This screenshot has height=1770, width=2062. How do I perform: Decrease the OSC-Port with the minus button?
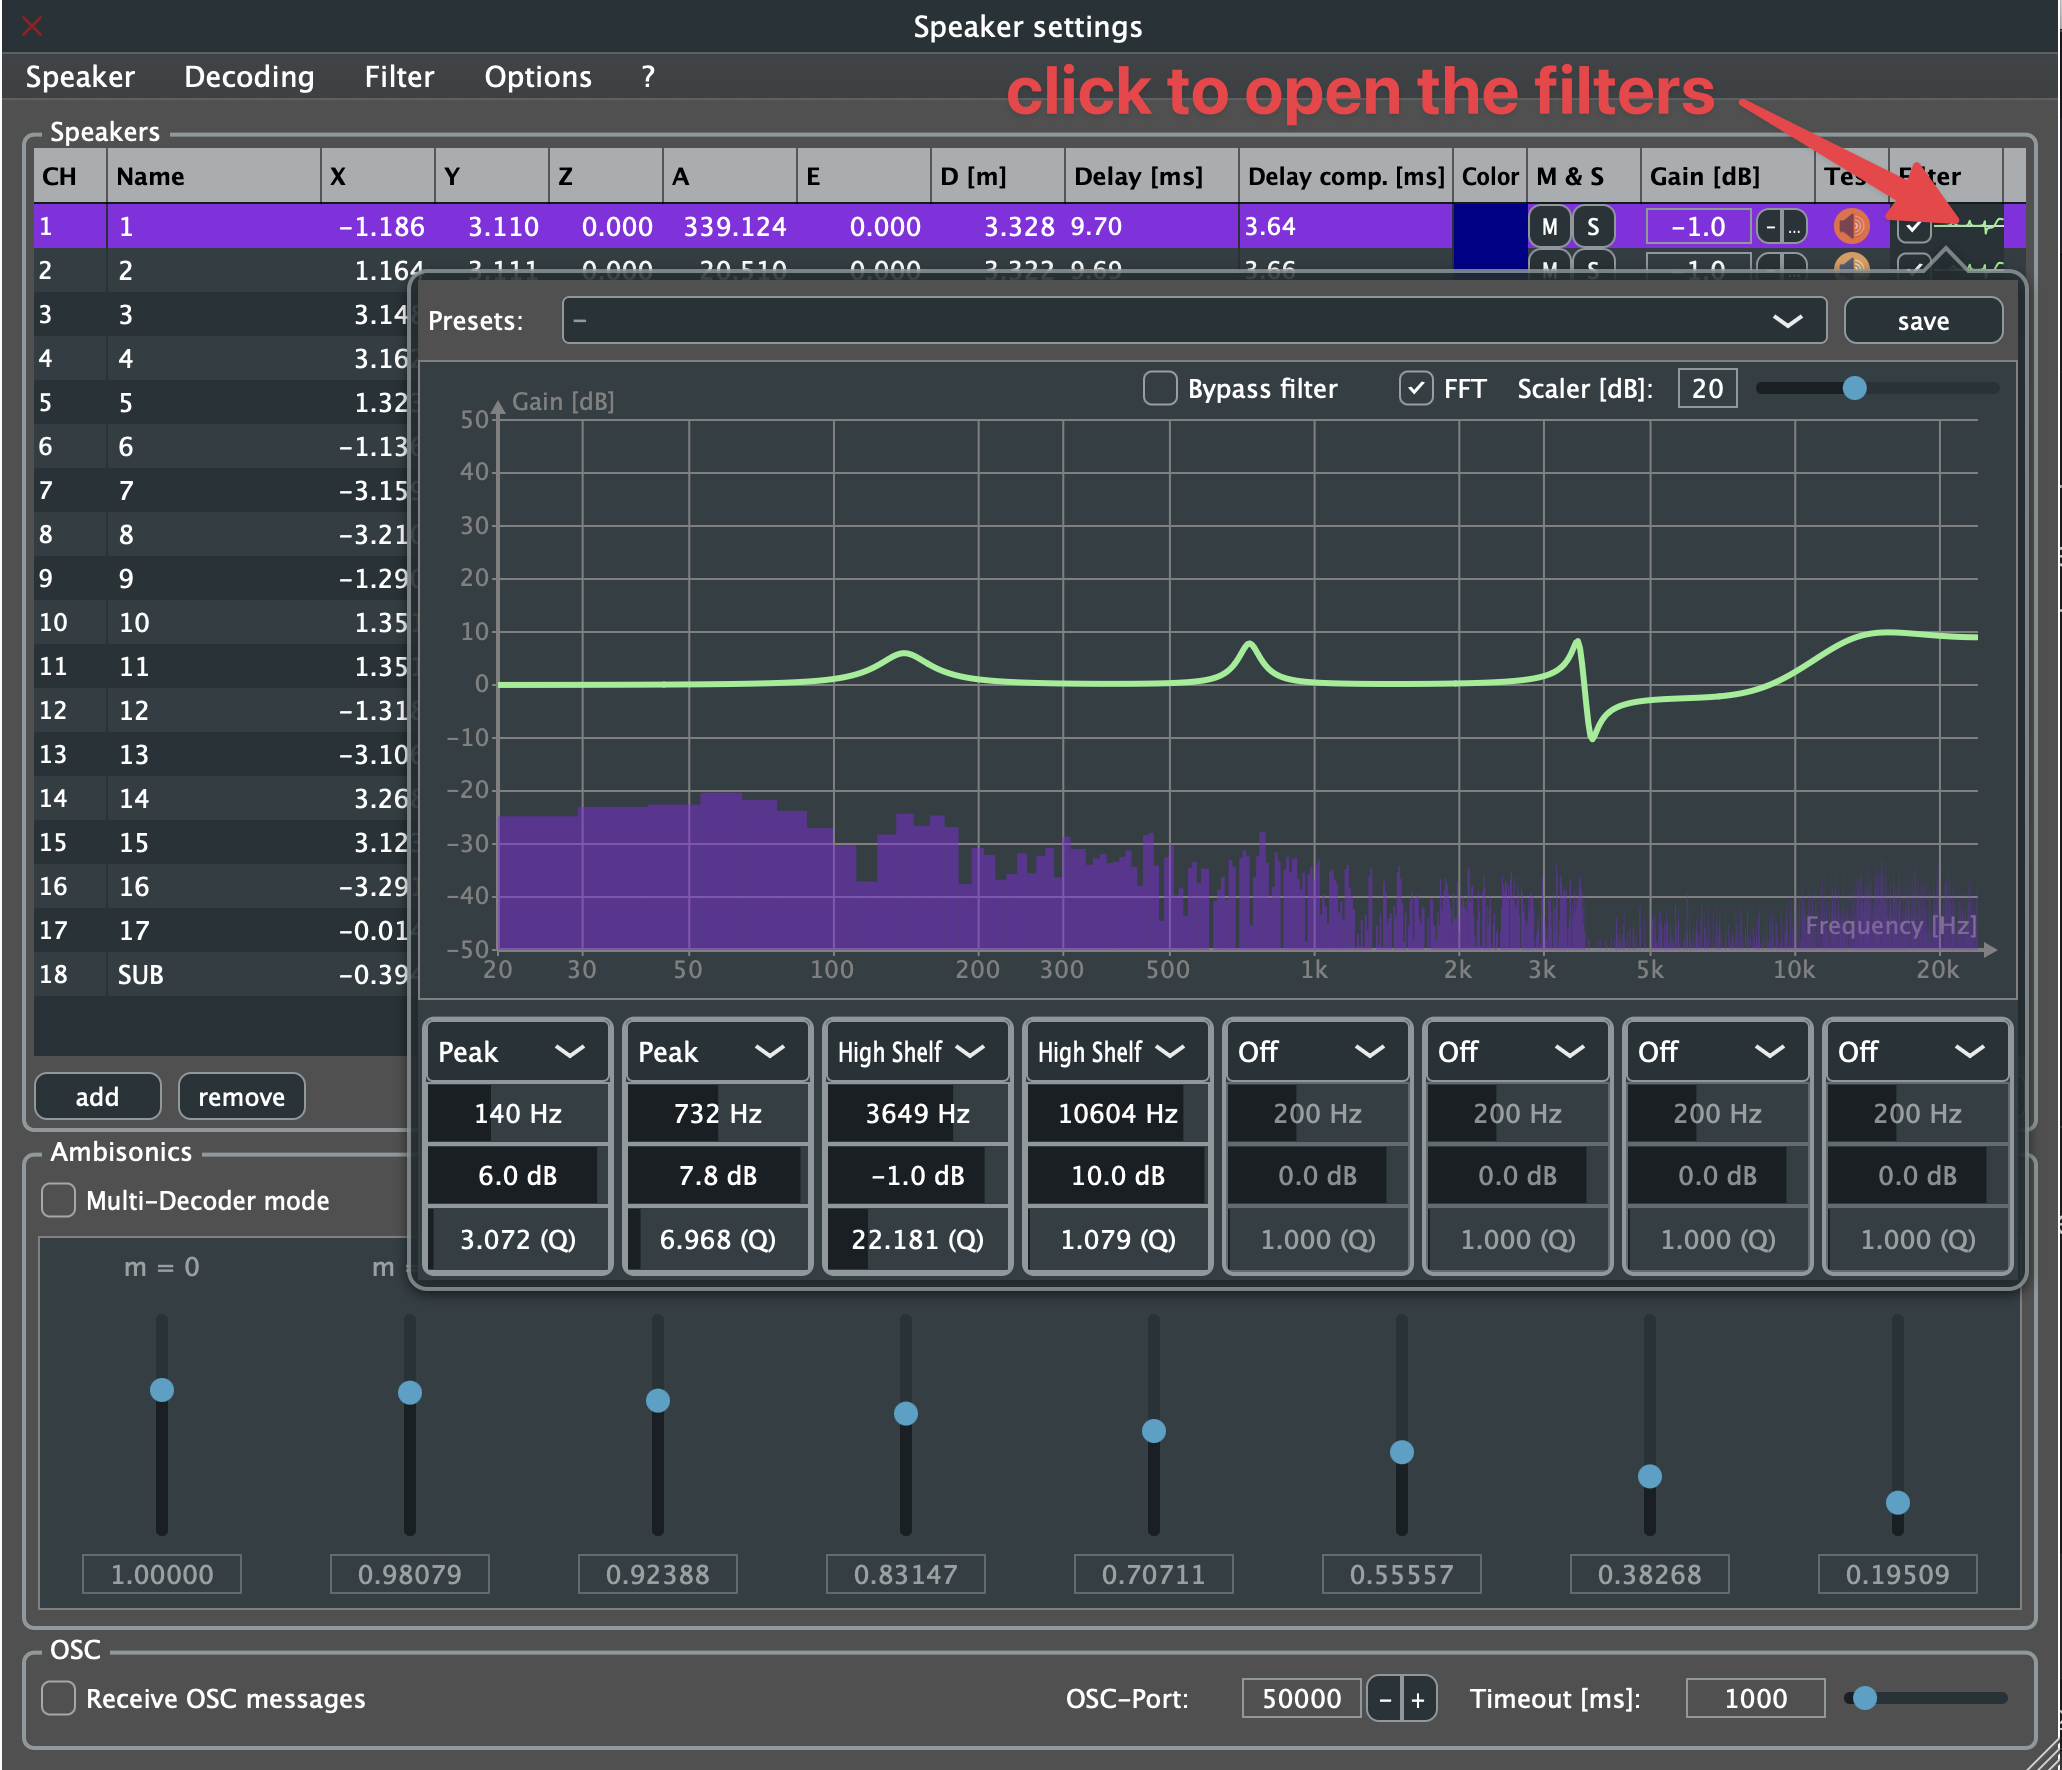1384,1699
